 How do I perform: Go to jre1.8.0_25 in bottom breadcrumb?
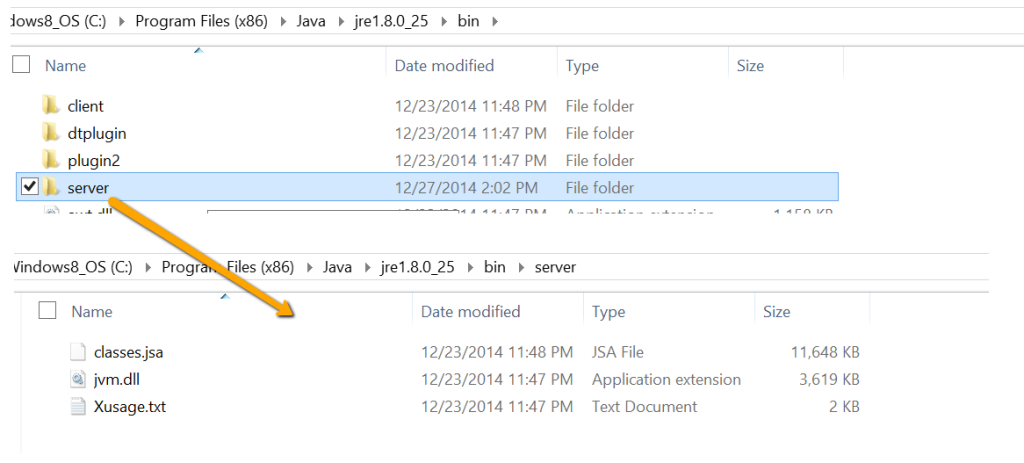click(415, 267)
